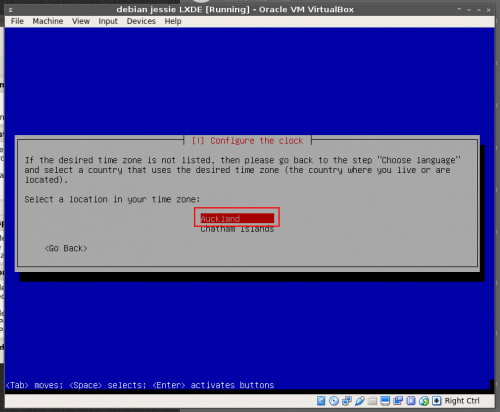Click the Right Ctrl host key label

click(x=462, y=401)
